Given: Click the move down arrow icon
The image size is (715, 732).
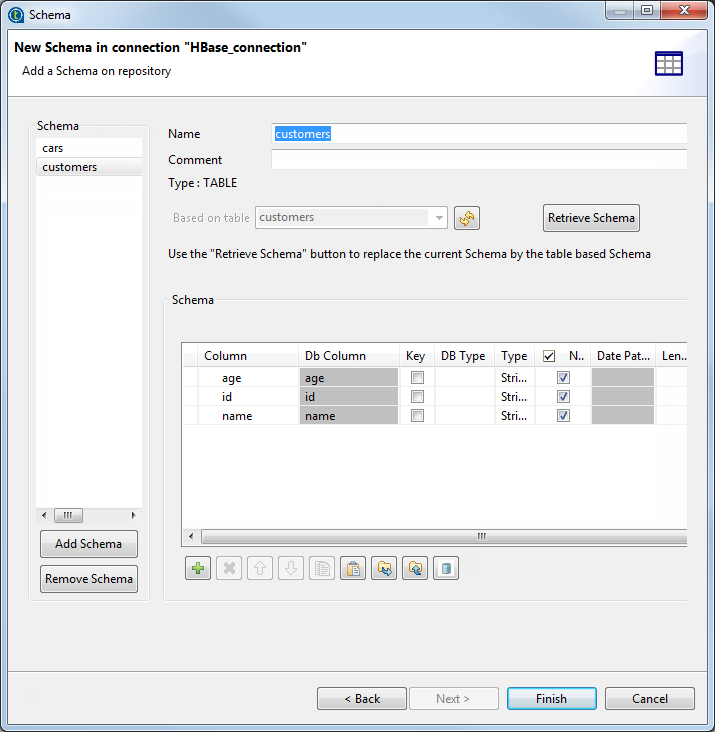Looking at the screenshot, I should click(x=291, y=568).
